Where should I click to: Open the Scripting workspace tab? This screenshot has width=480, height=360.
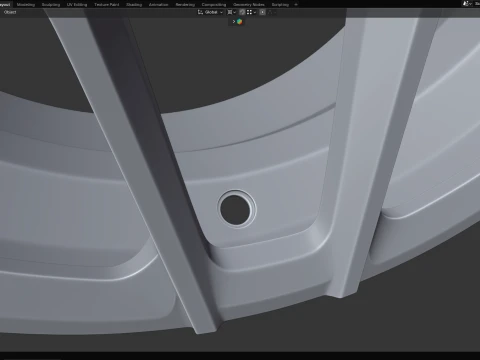(280, 4)
